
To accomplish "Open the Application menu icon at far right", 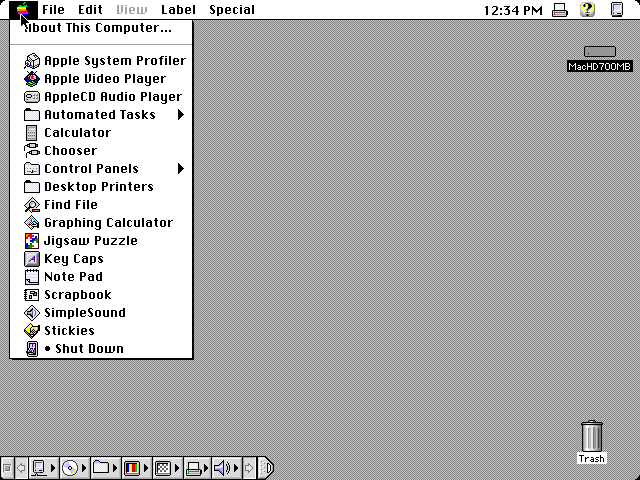I will tap(617, 9).
